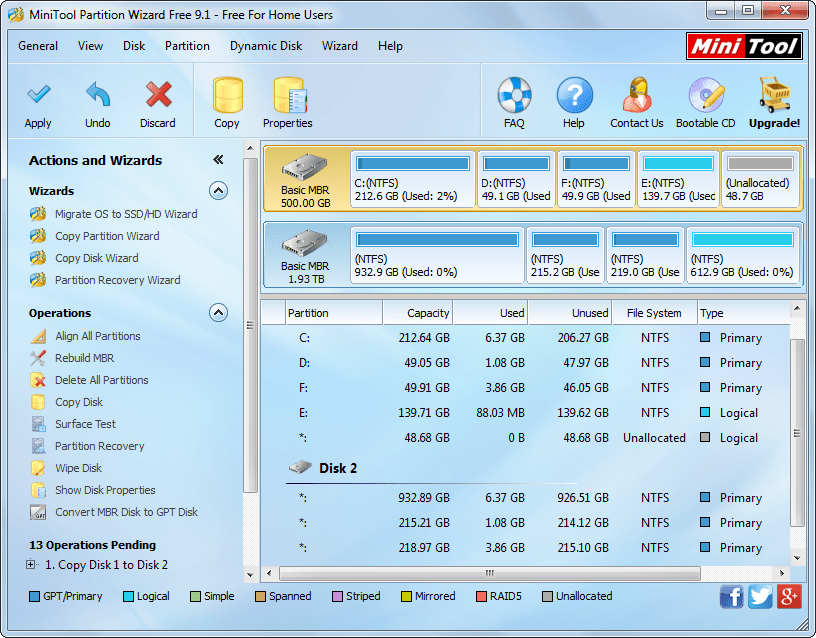
Task: Select the 500.00 GB Basic MBR disk icon
Action: pos(304,168)
